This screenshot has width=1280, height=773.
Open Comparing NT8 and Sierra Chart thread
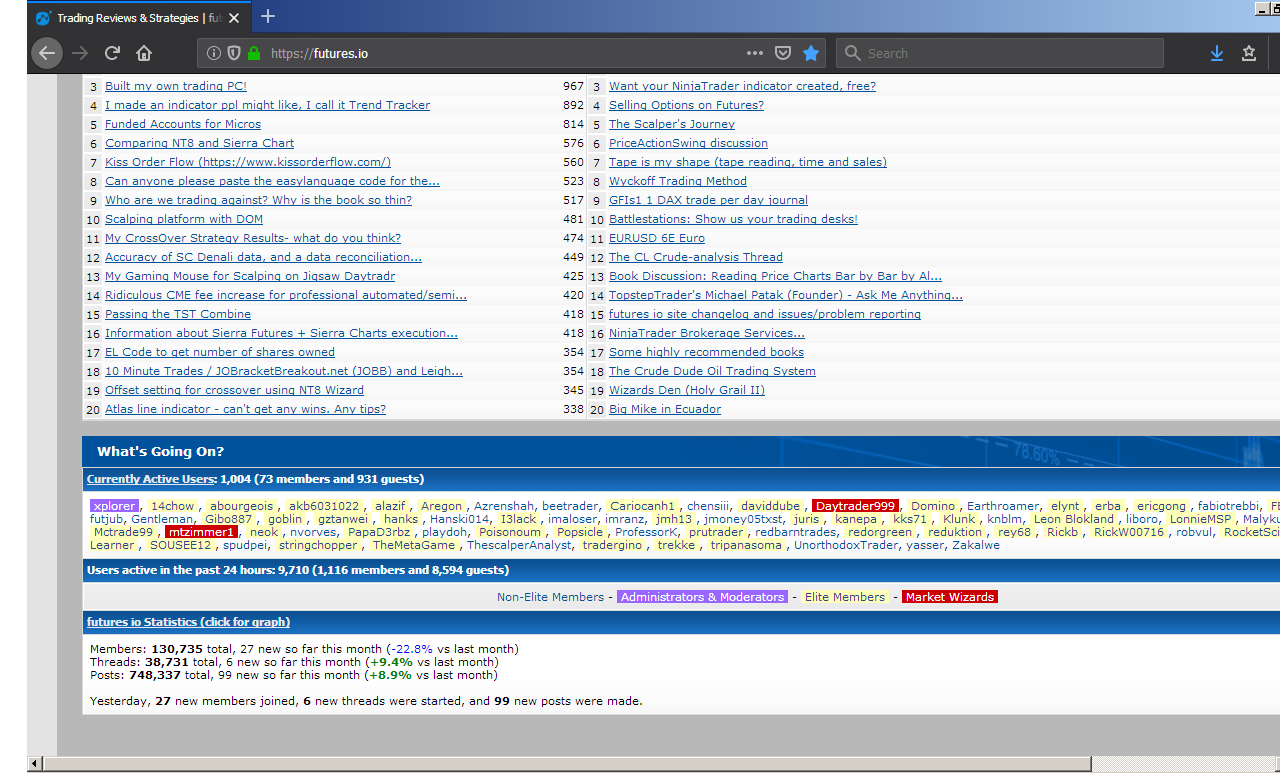click(199, 143)
